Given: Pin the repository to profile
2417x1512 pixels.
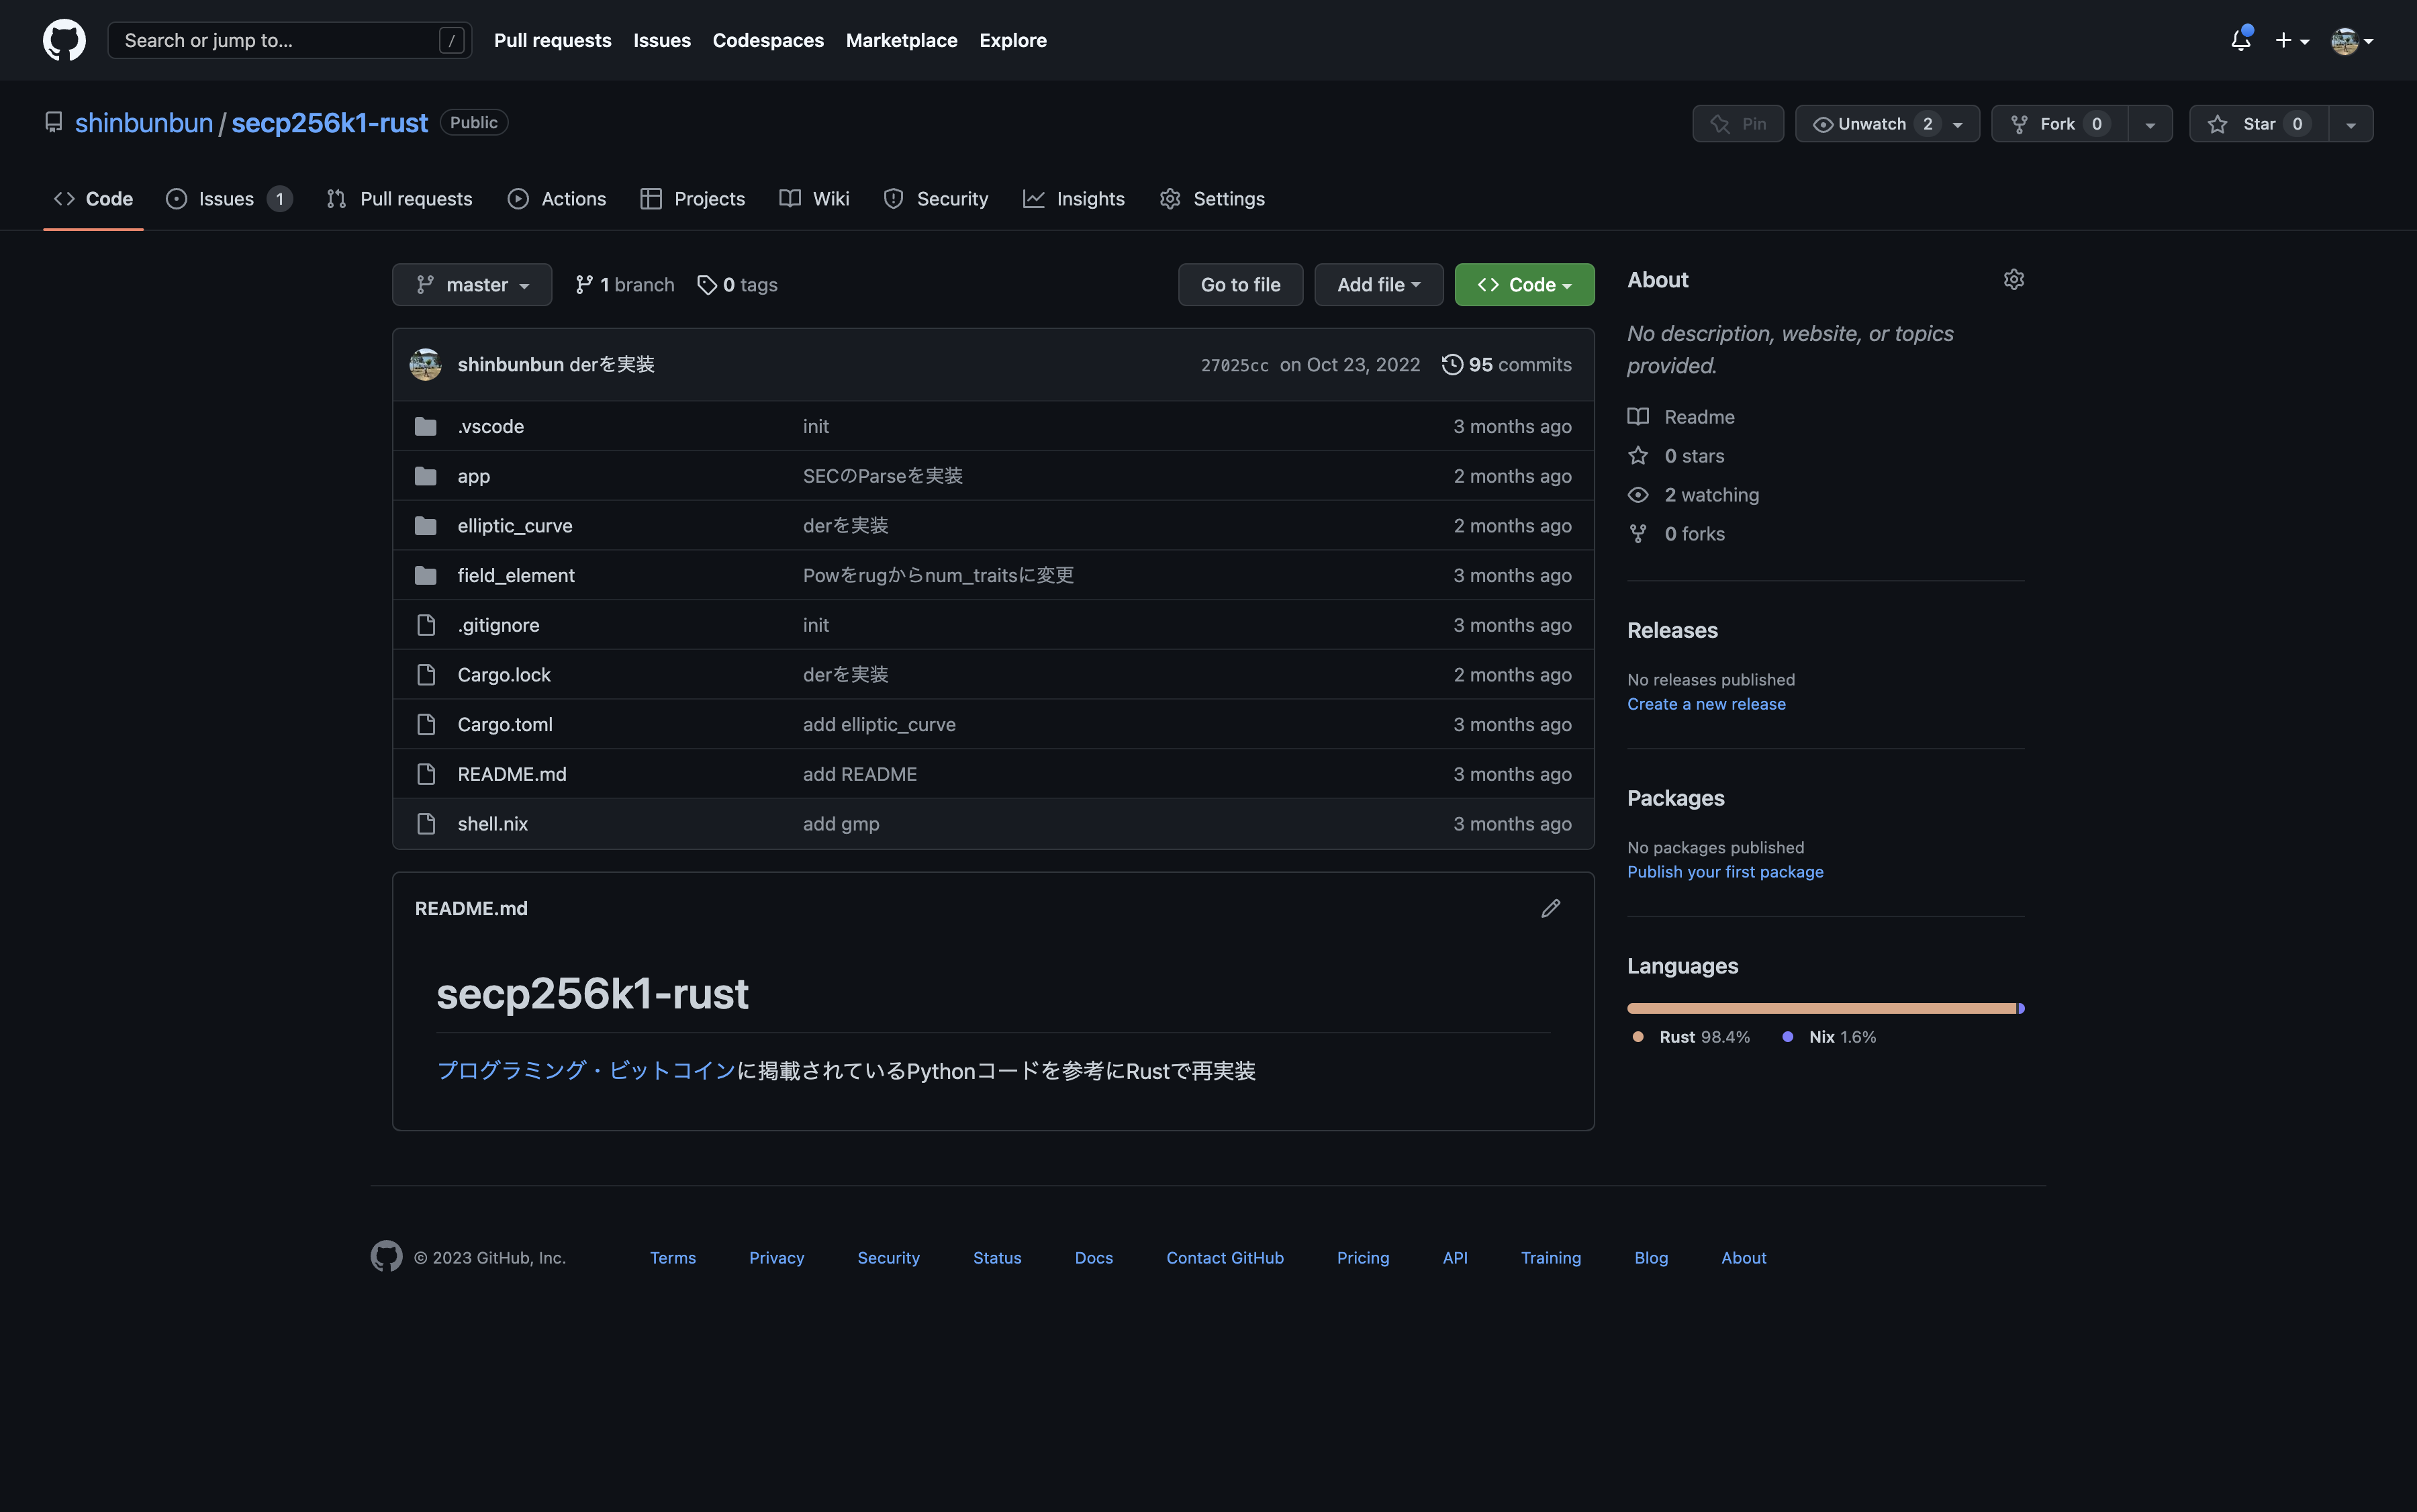Looking at the screenshot, I should (1737, 124).
